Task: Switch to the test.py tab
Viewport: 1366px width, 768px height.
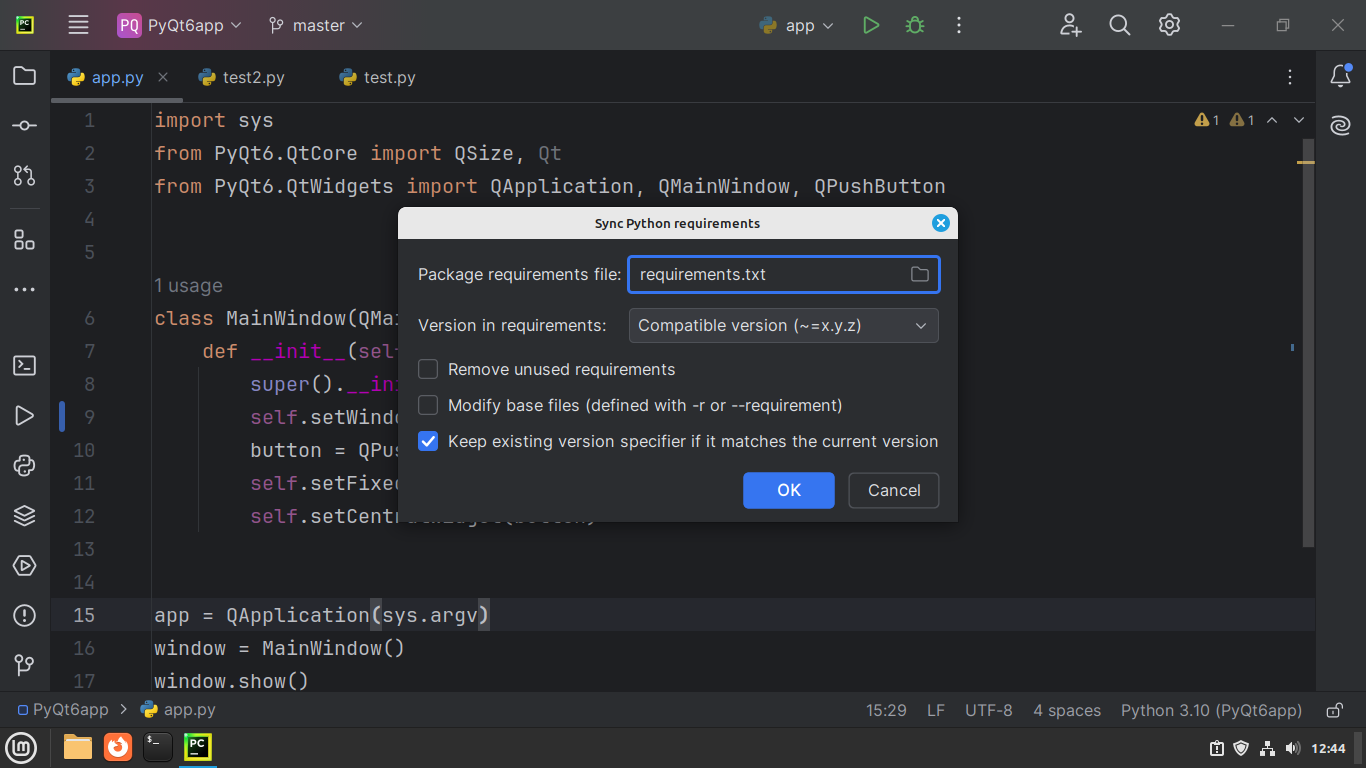Action: click(377, 77)
